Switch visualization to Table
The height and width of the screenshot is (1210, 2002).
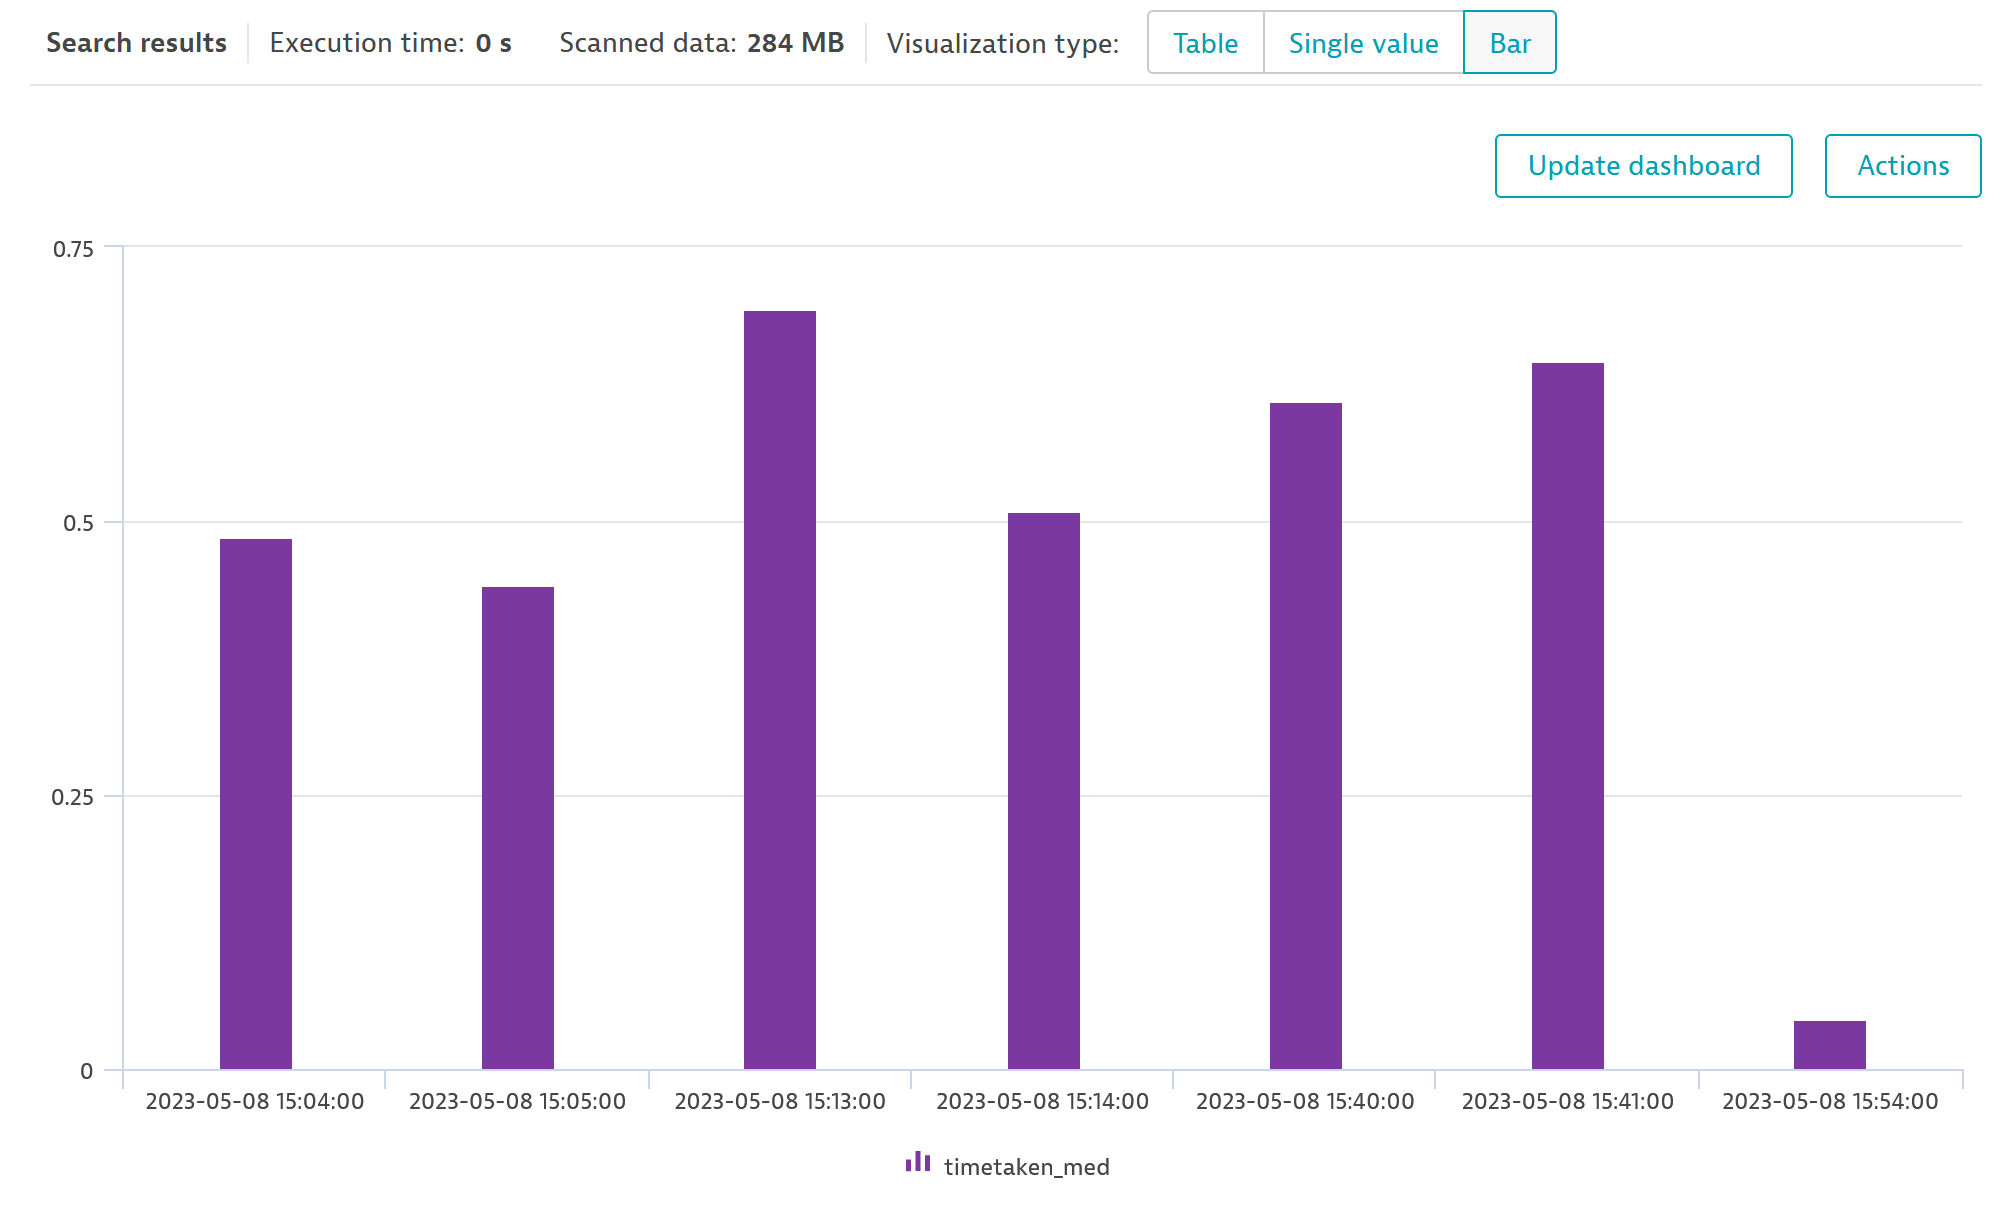pyautogui.click(x=1205, y=43)
